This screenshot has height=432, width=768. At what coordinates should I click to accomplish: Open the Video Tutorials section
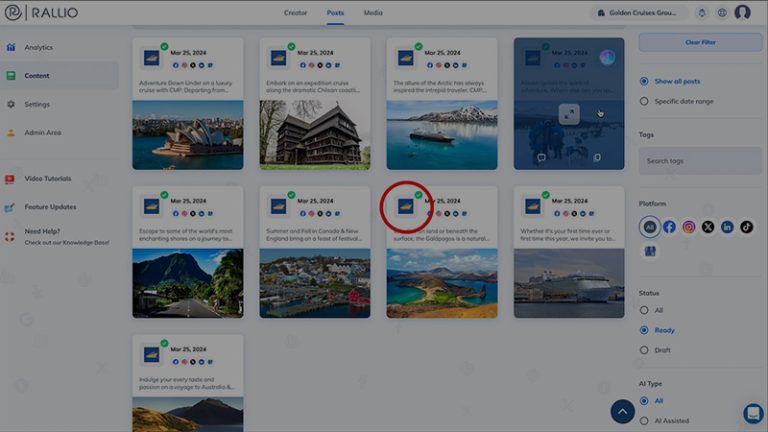click(47, 179)
